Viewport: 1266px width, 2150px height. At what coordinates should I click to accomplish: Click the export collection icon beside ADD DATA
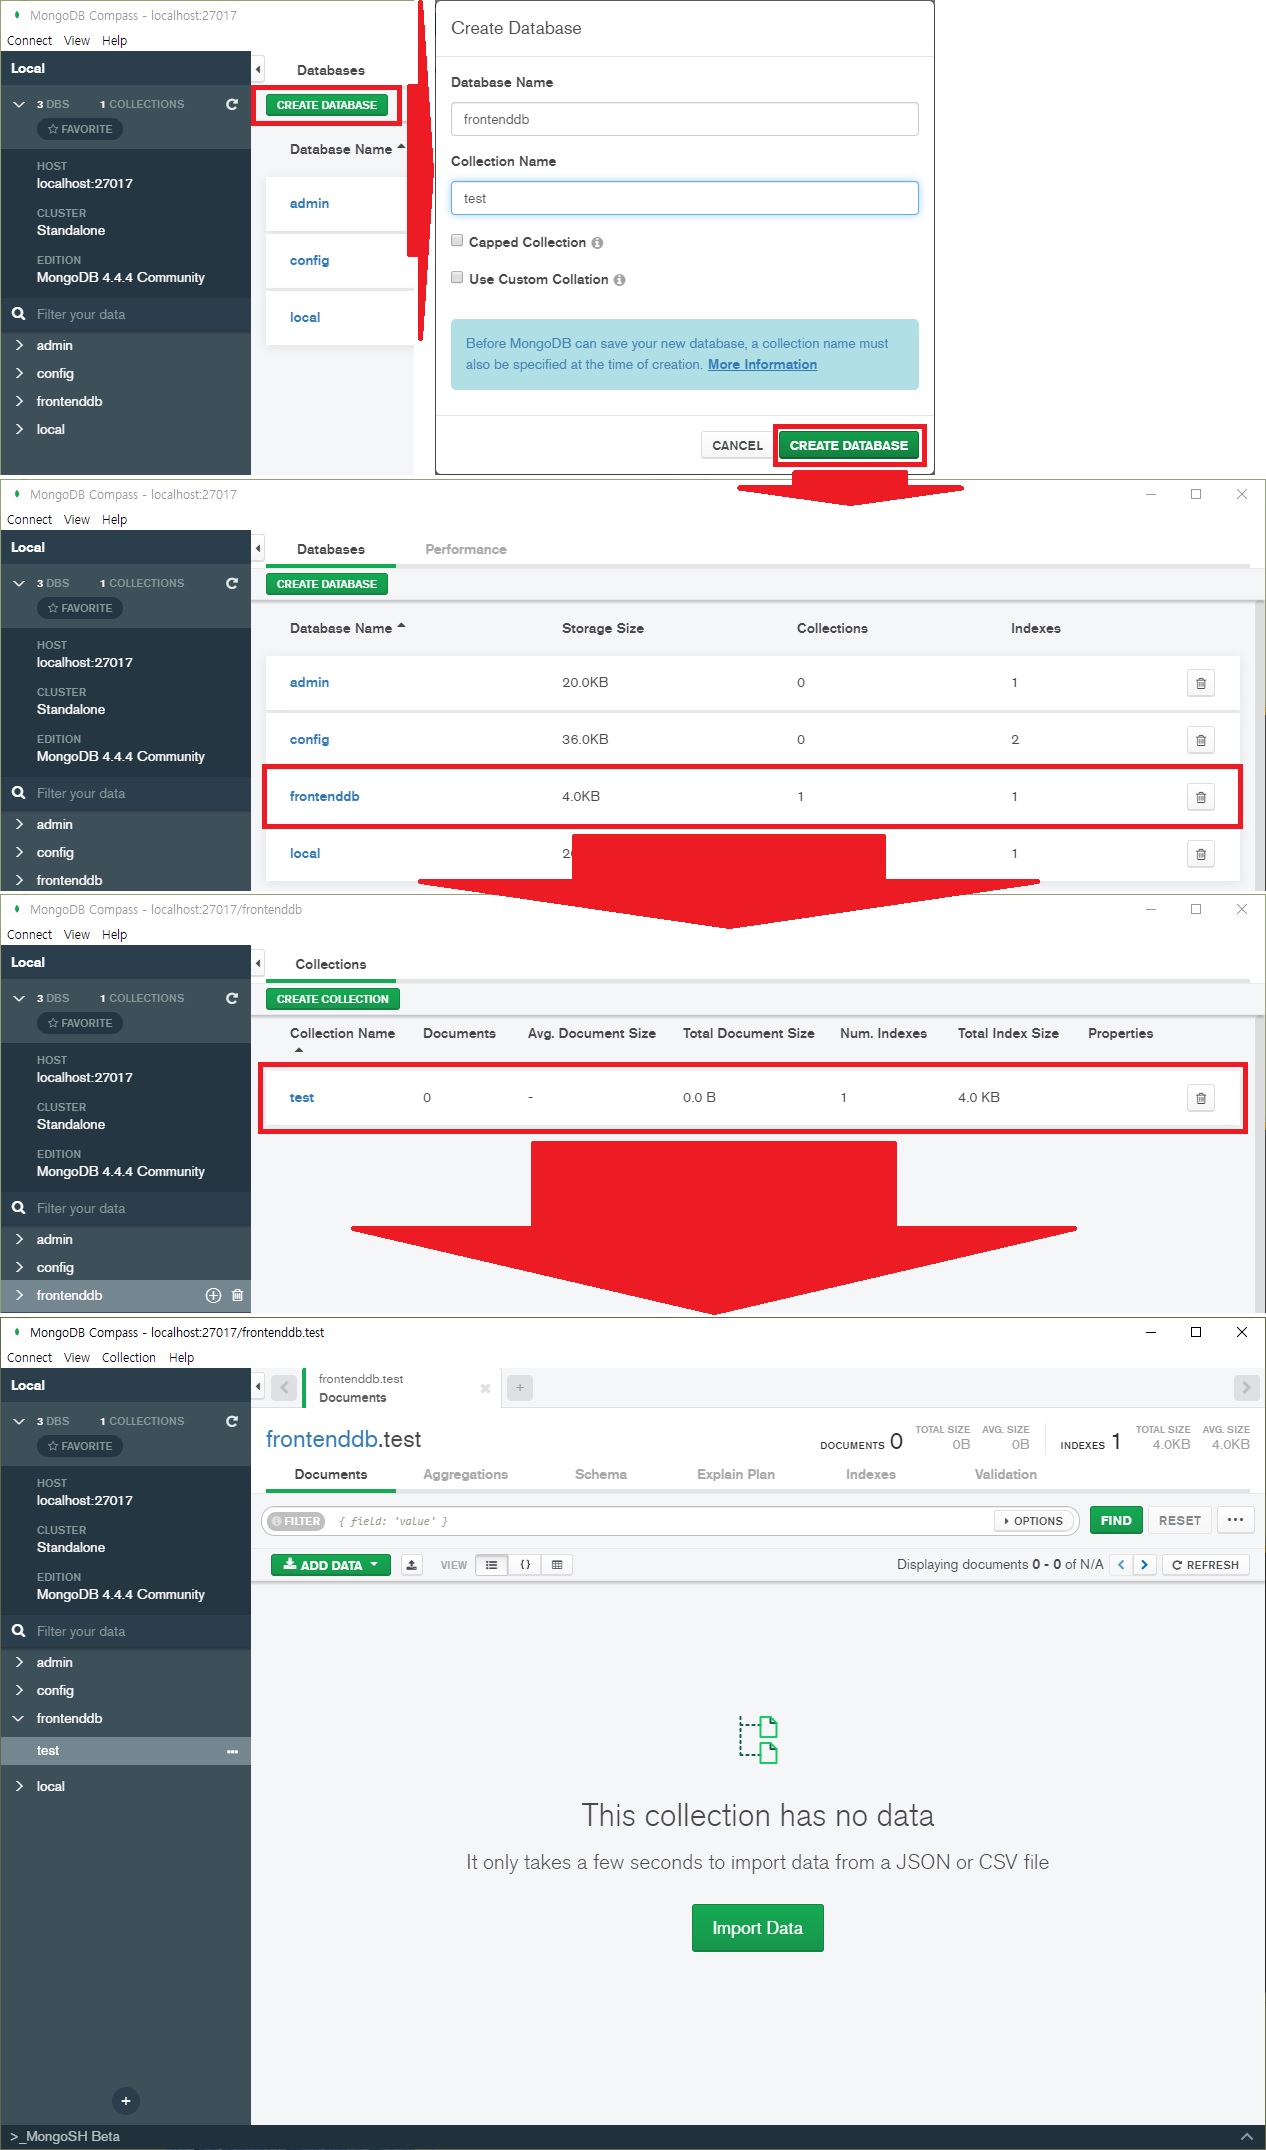point(412,1565)
